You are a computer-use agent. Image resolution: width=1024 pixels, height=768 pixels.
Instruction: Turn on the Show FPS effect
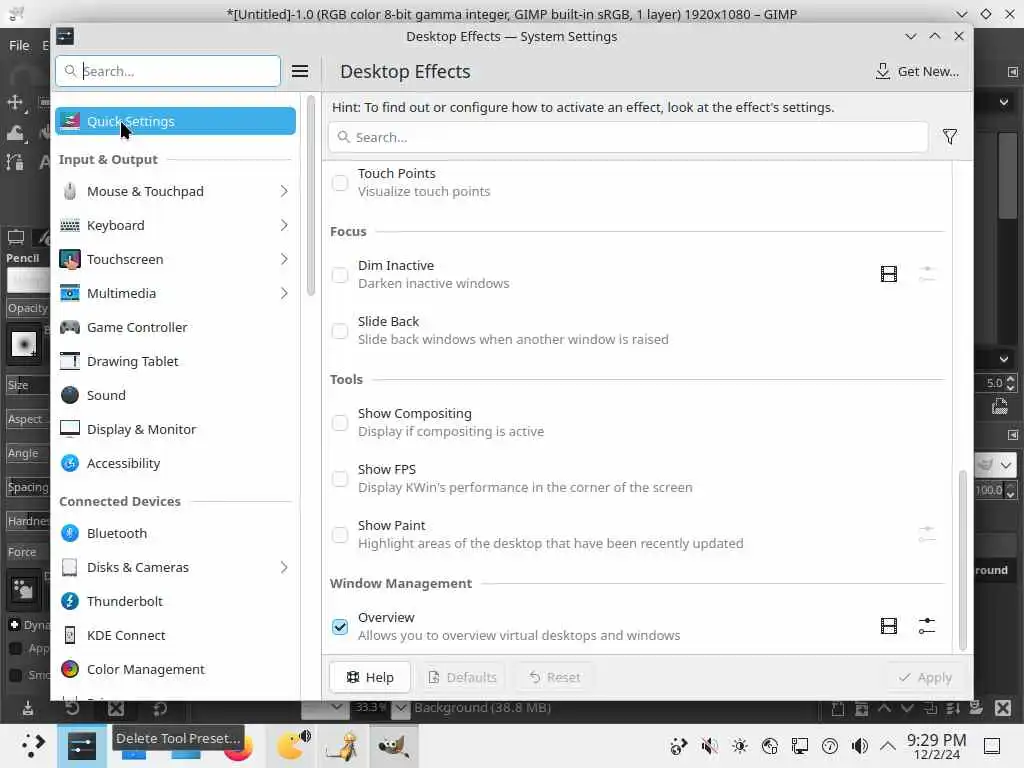point(340,479)
